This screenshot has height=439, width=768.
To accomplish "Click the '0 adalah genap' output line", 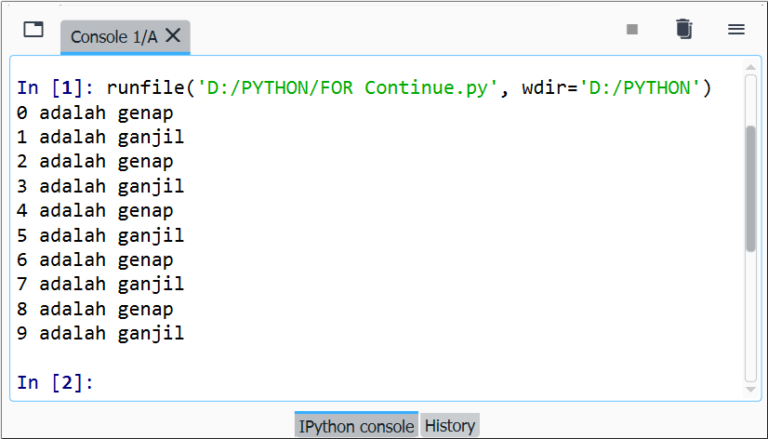I will click(95, 112).
